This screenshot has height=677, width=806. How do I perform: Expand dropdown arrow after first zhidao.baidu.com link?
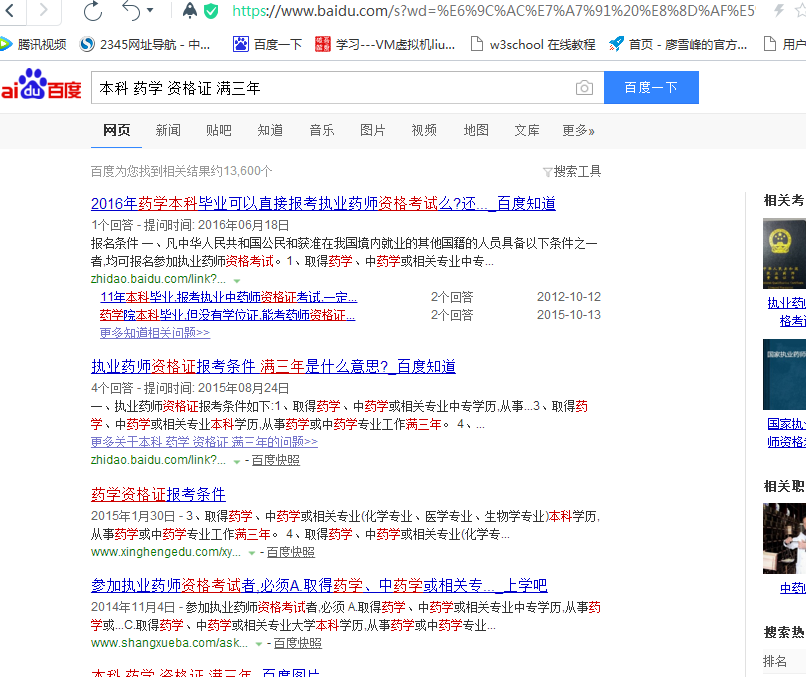click(236, 281)
